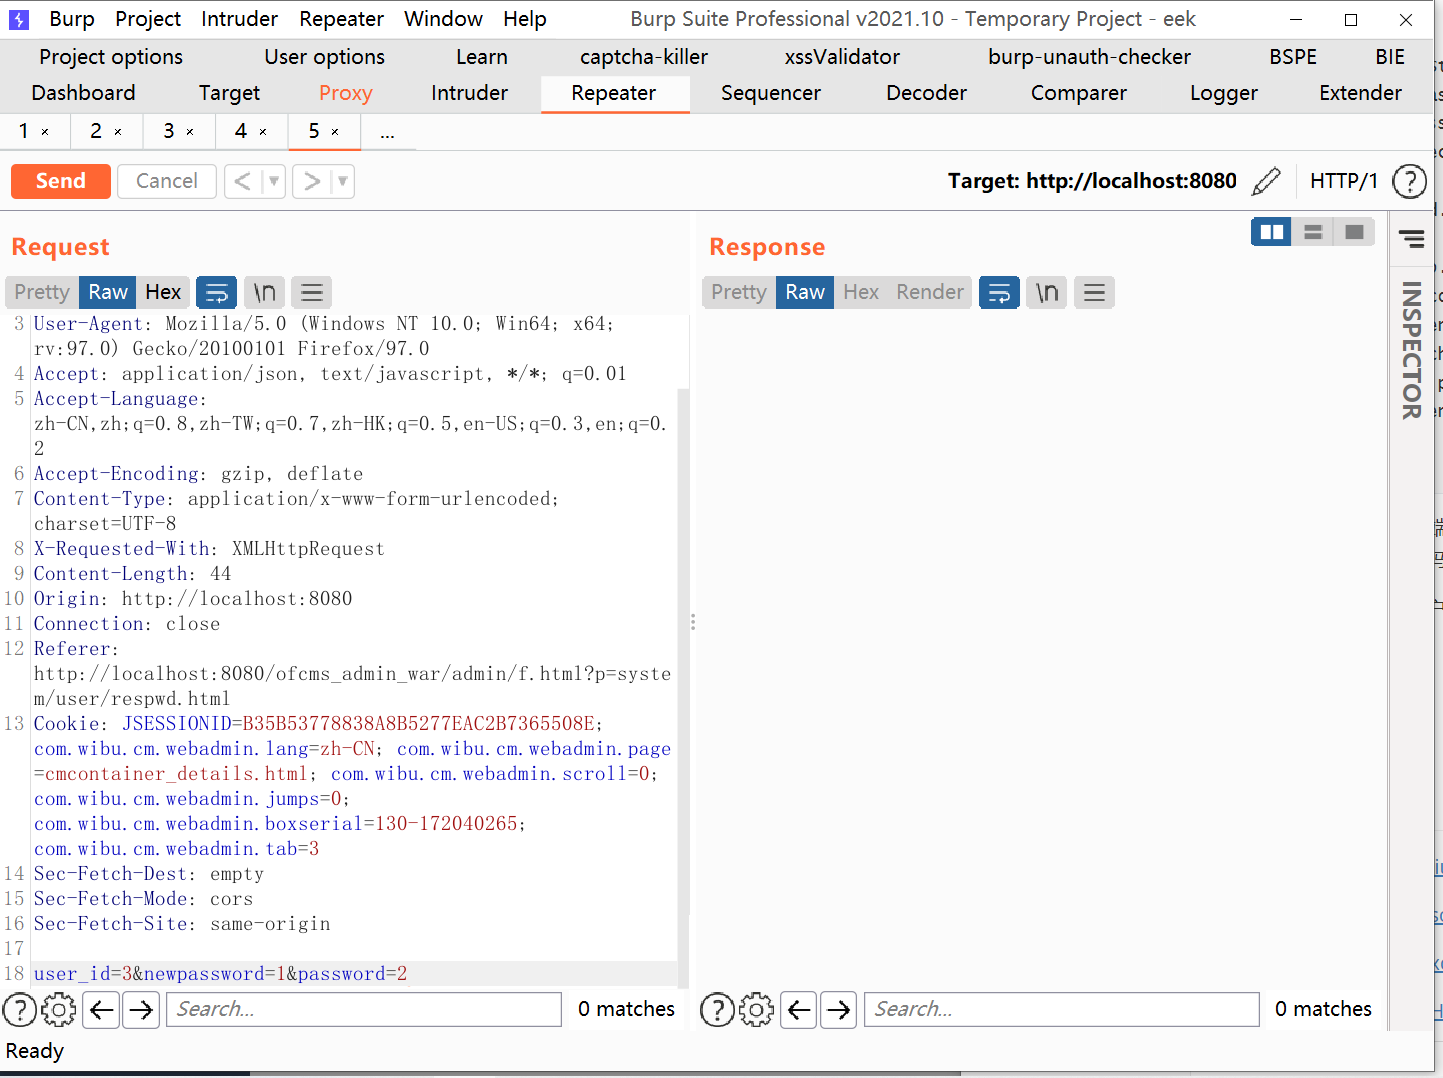Switch to the Dashboard tab
Viewport: 1443px width, 1078px height.
tap(83, 93)
